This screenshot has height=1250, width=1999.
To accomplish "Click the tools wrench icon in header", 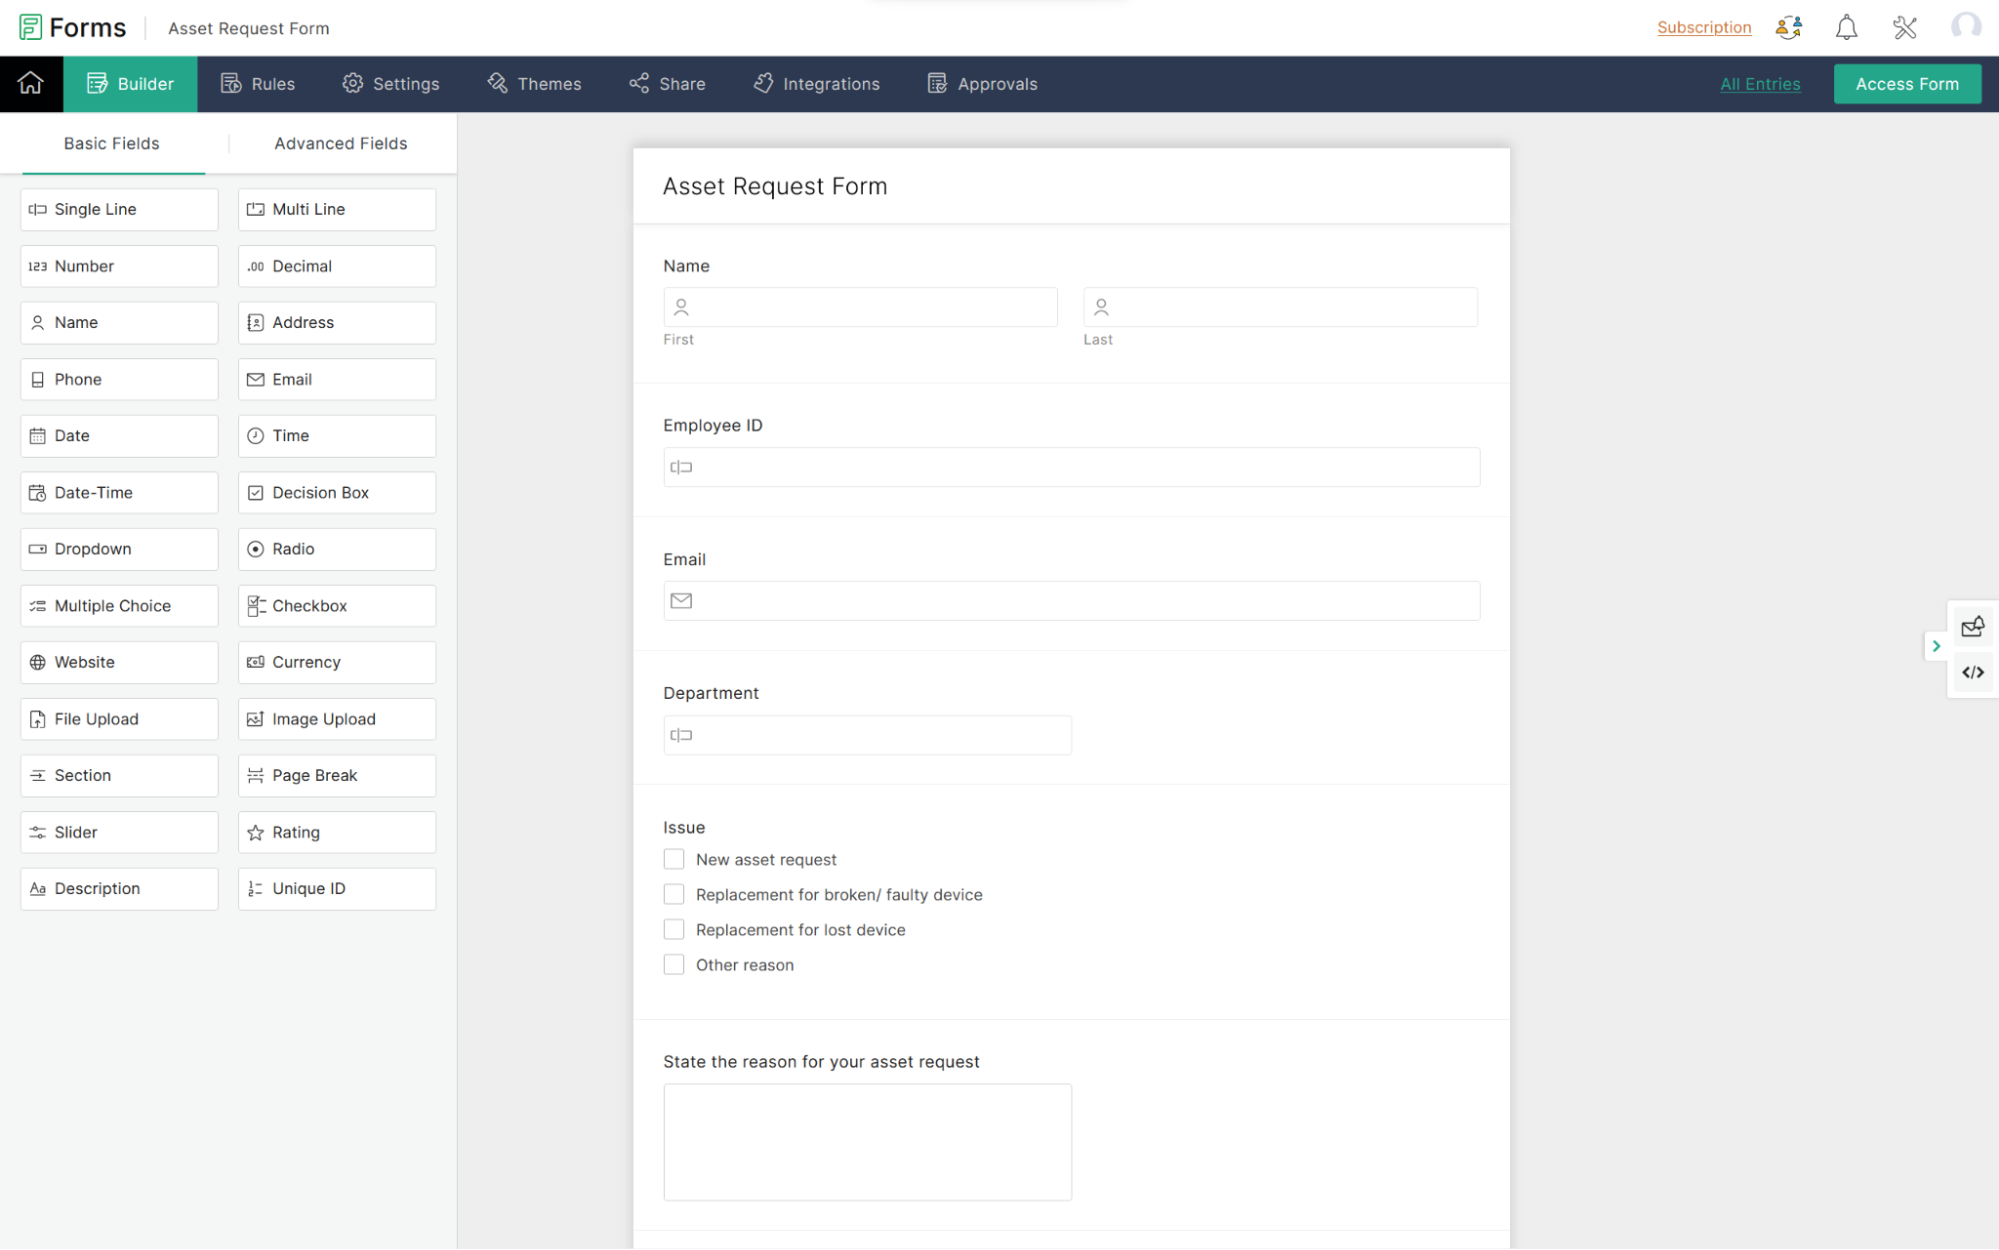I will (x=1904, y=28).
